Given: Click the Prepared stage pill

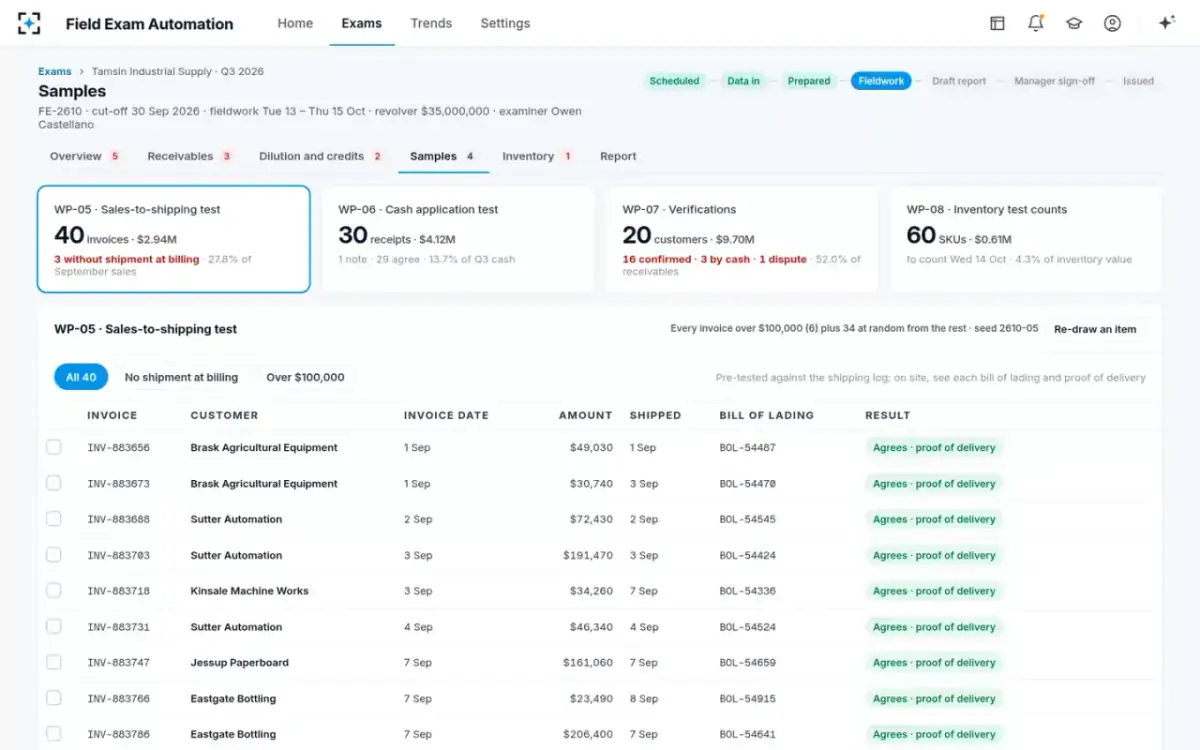Looking at the screenshot, I should pyautogui.click(x=809, y=81).
